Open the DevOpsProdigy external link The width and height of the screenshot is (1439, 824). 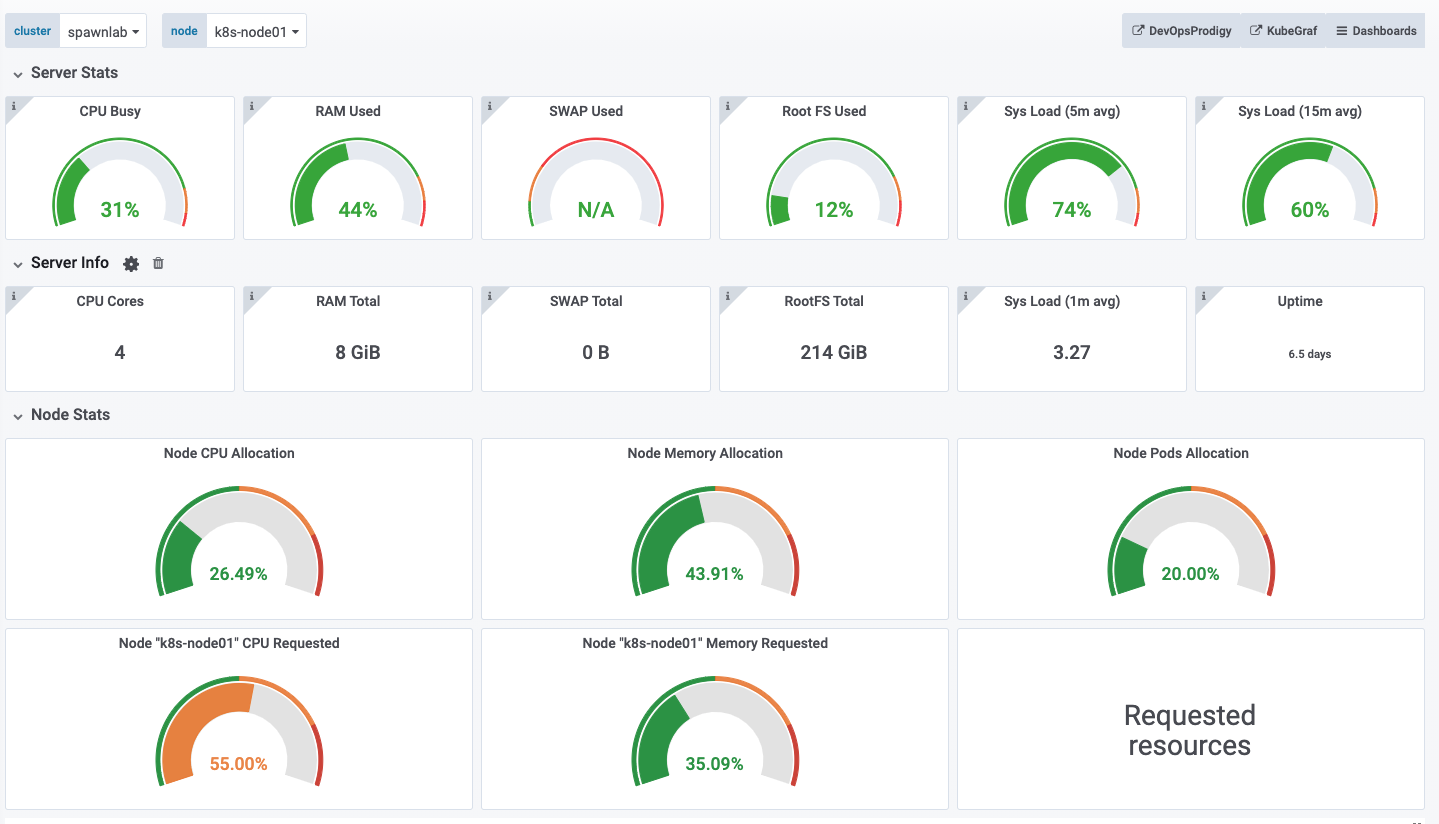click(x=1181, y=31)
